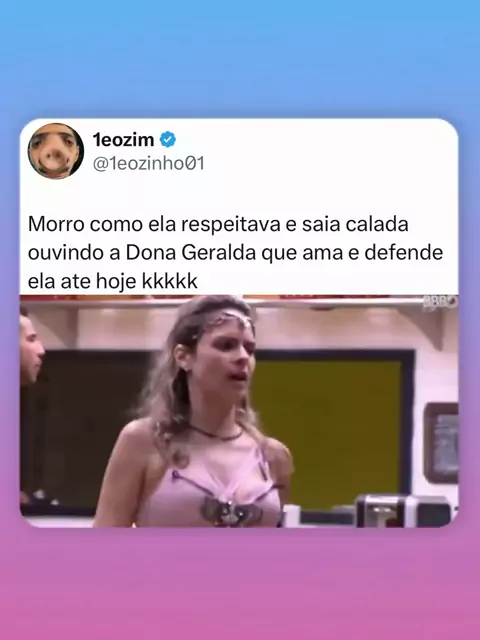Screen dimensions: 480x640
Task: Click the BBB watermark logo in video
Action: point(440,303)
